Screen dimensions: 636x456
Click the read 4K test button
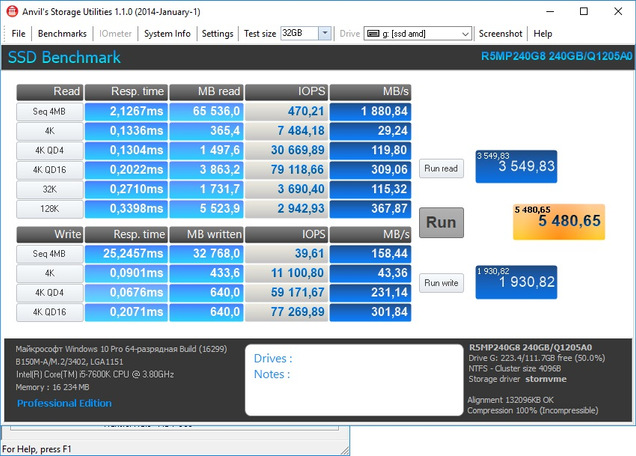coord(49,131)
